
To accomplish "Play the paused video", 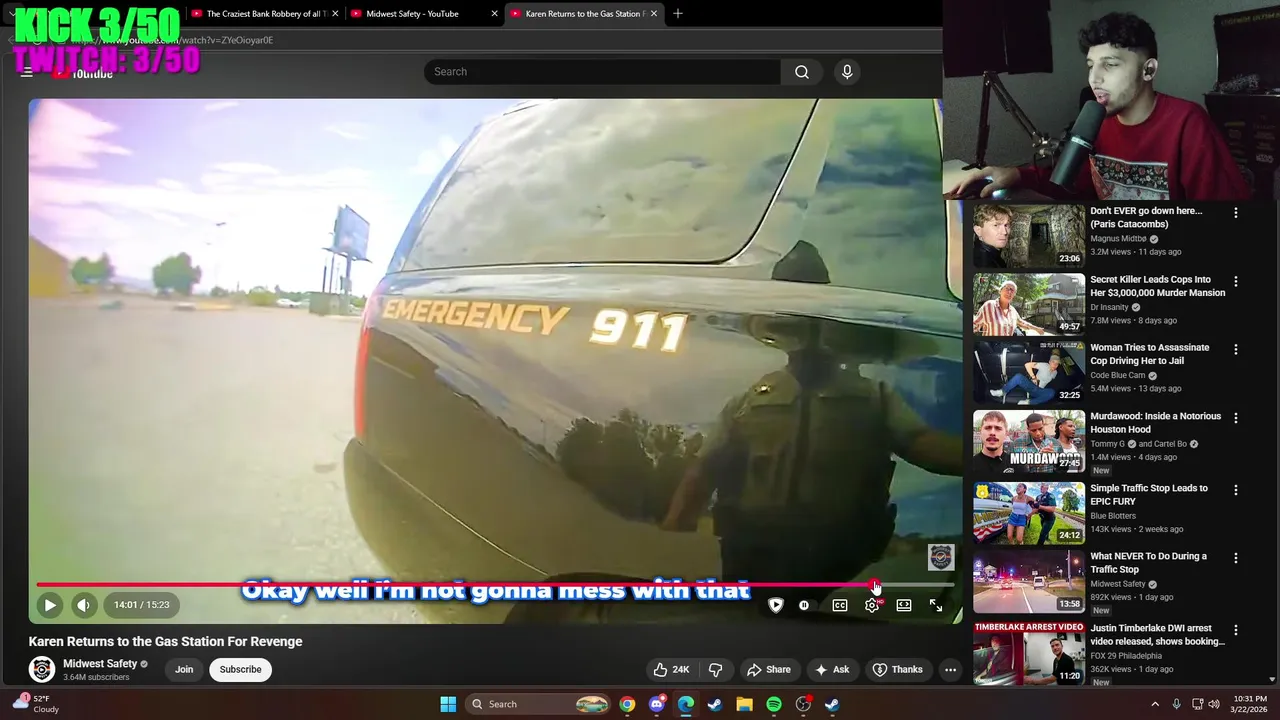I will [49, 605].
